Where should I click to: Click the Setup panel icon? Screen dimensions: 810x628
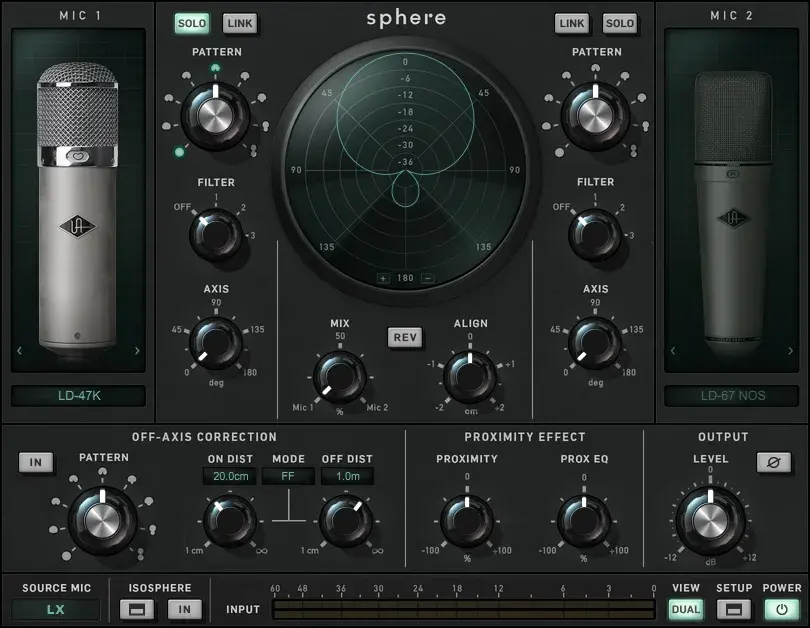[734, 608]
